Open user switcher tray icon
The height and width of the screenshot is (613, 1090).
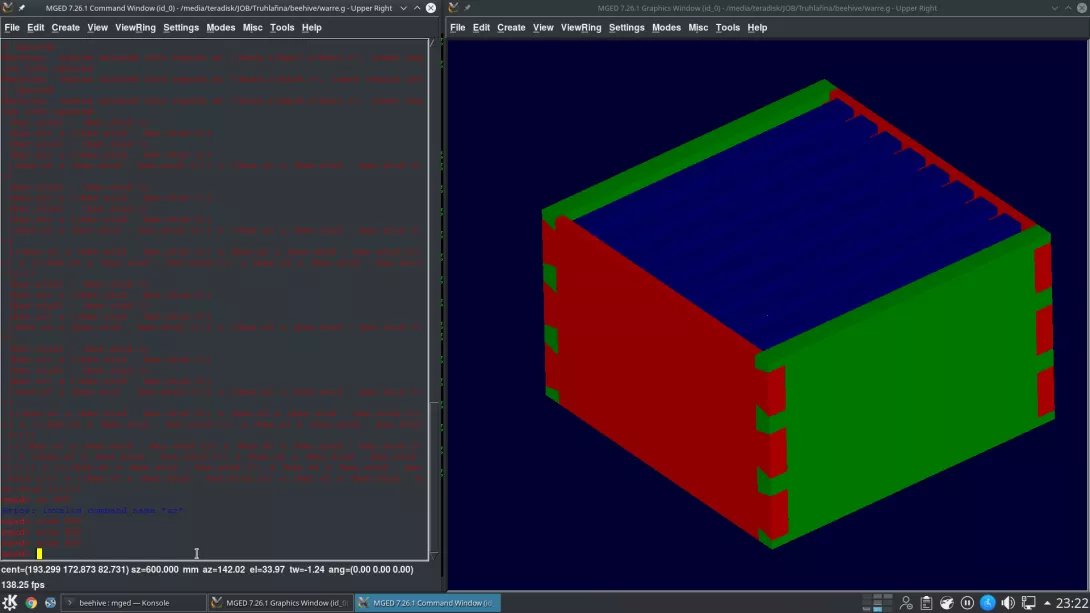point(906,603)
